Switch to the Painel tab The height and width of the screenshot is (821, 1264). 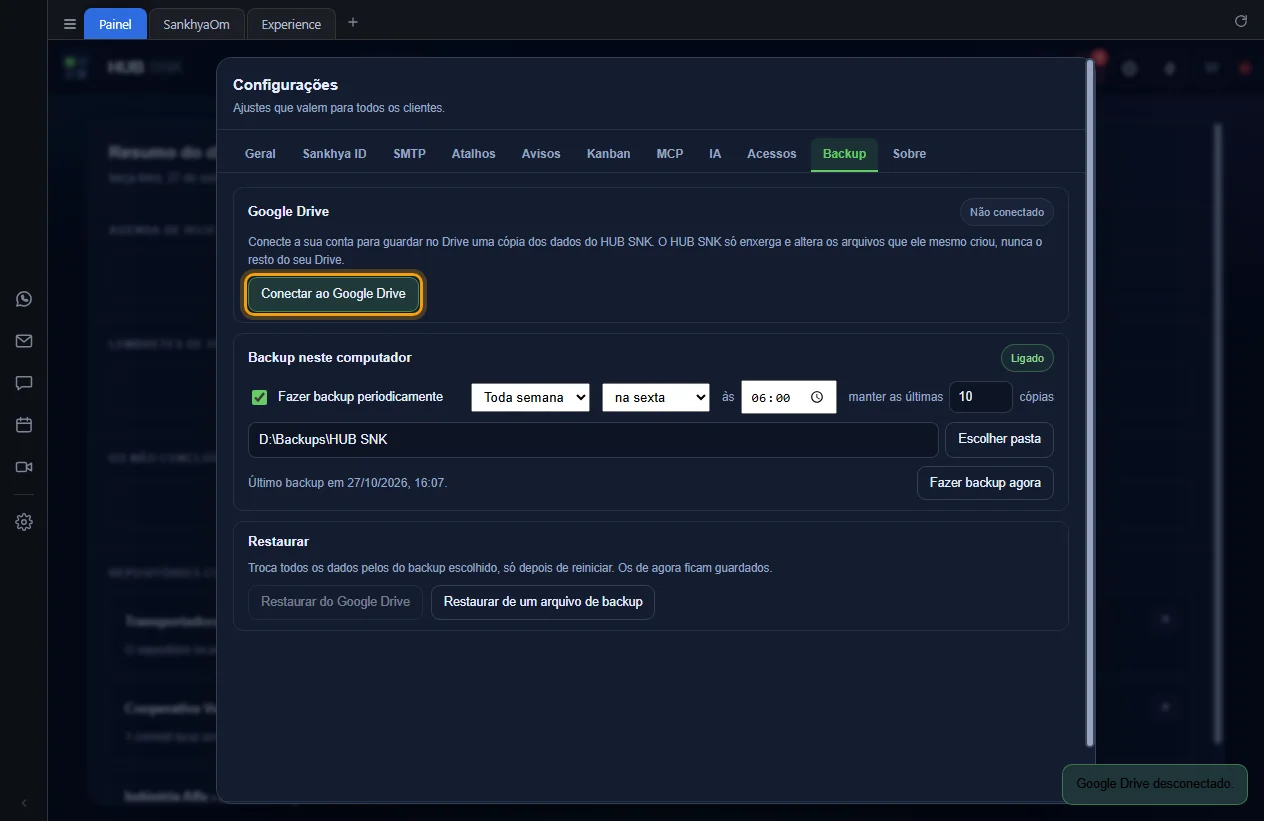click(x=115, y=24)
